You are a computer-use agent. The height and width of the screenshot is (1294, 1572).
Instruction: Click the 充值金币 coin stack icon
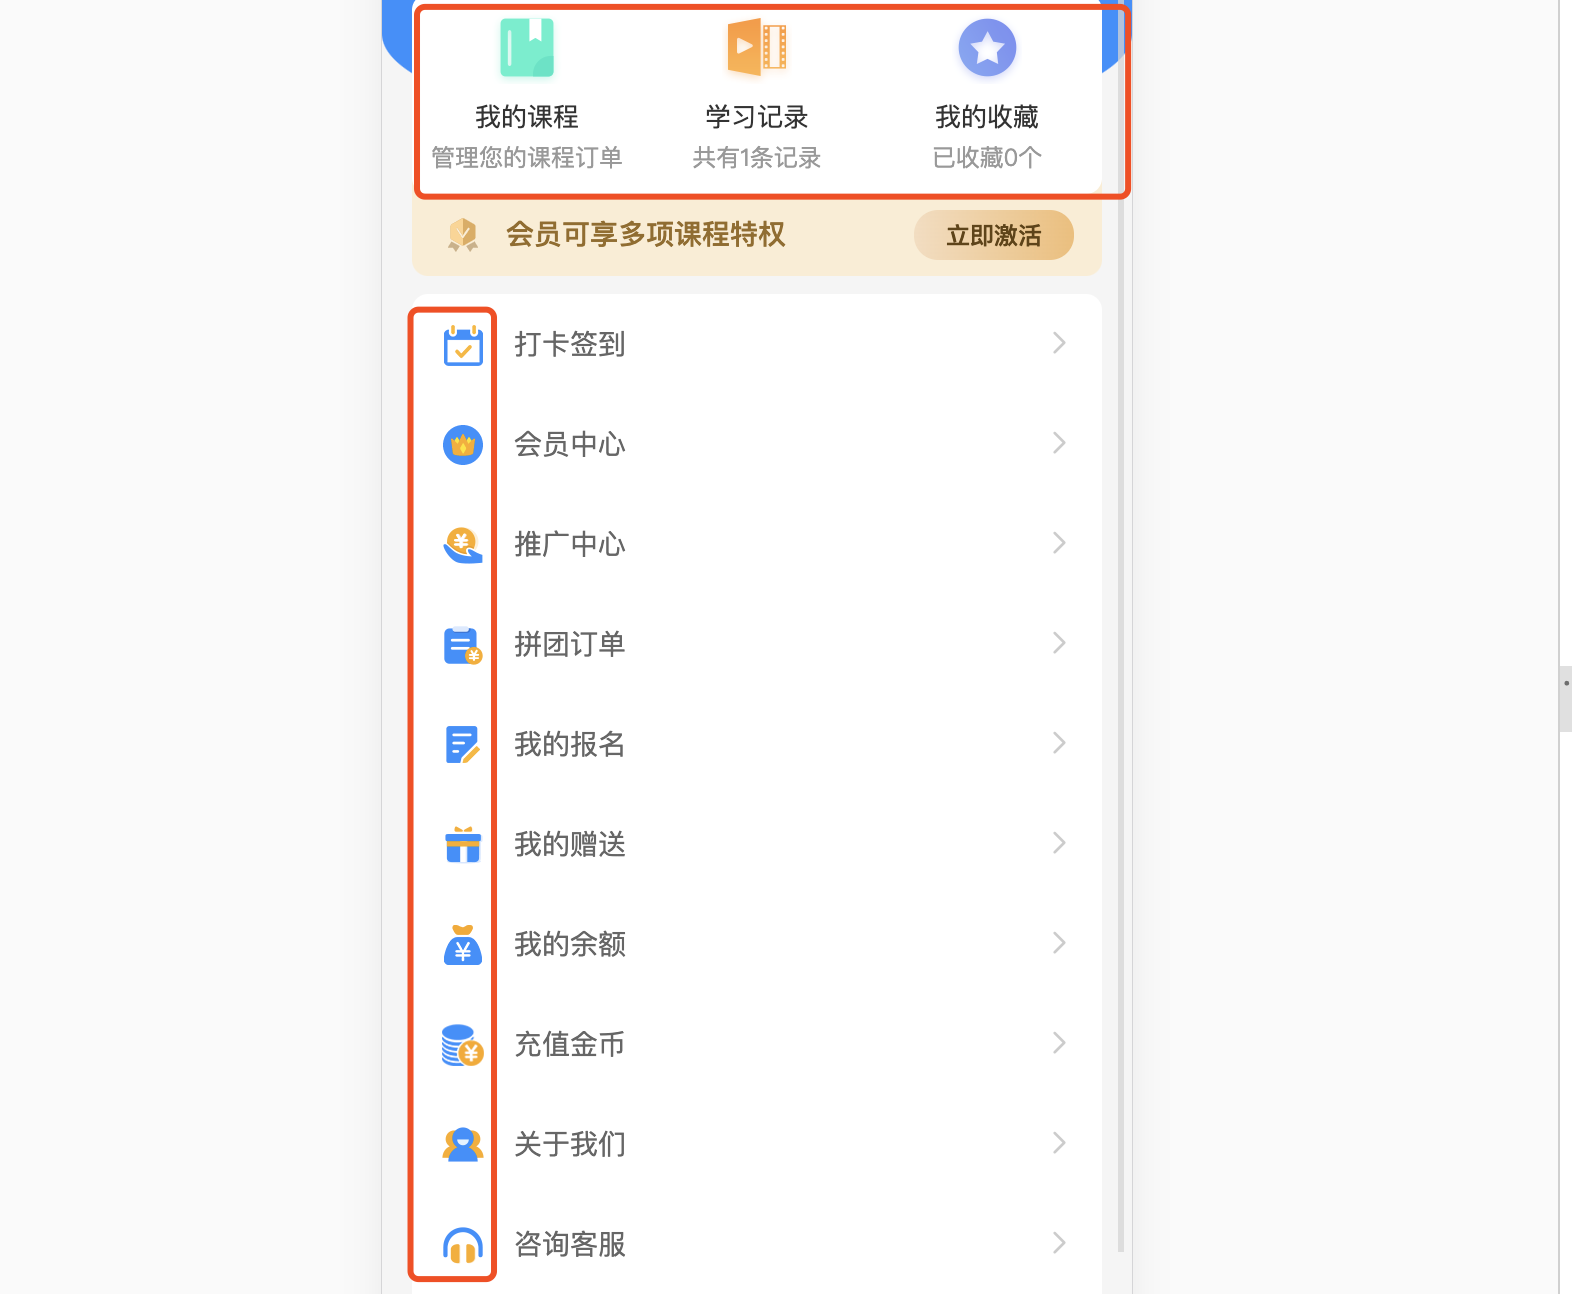pos(463,1045)
